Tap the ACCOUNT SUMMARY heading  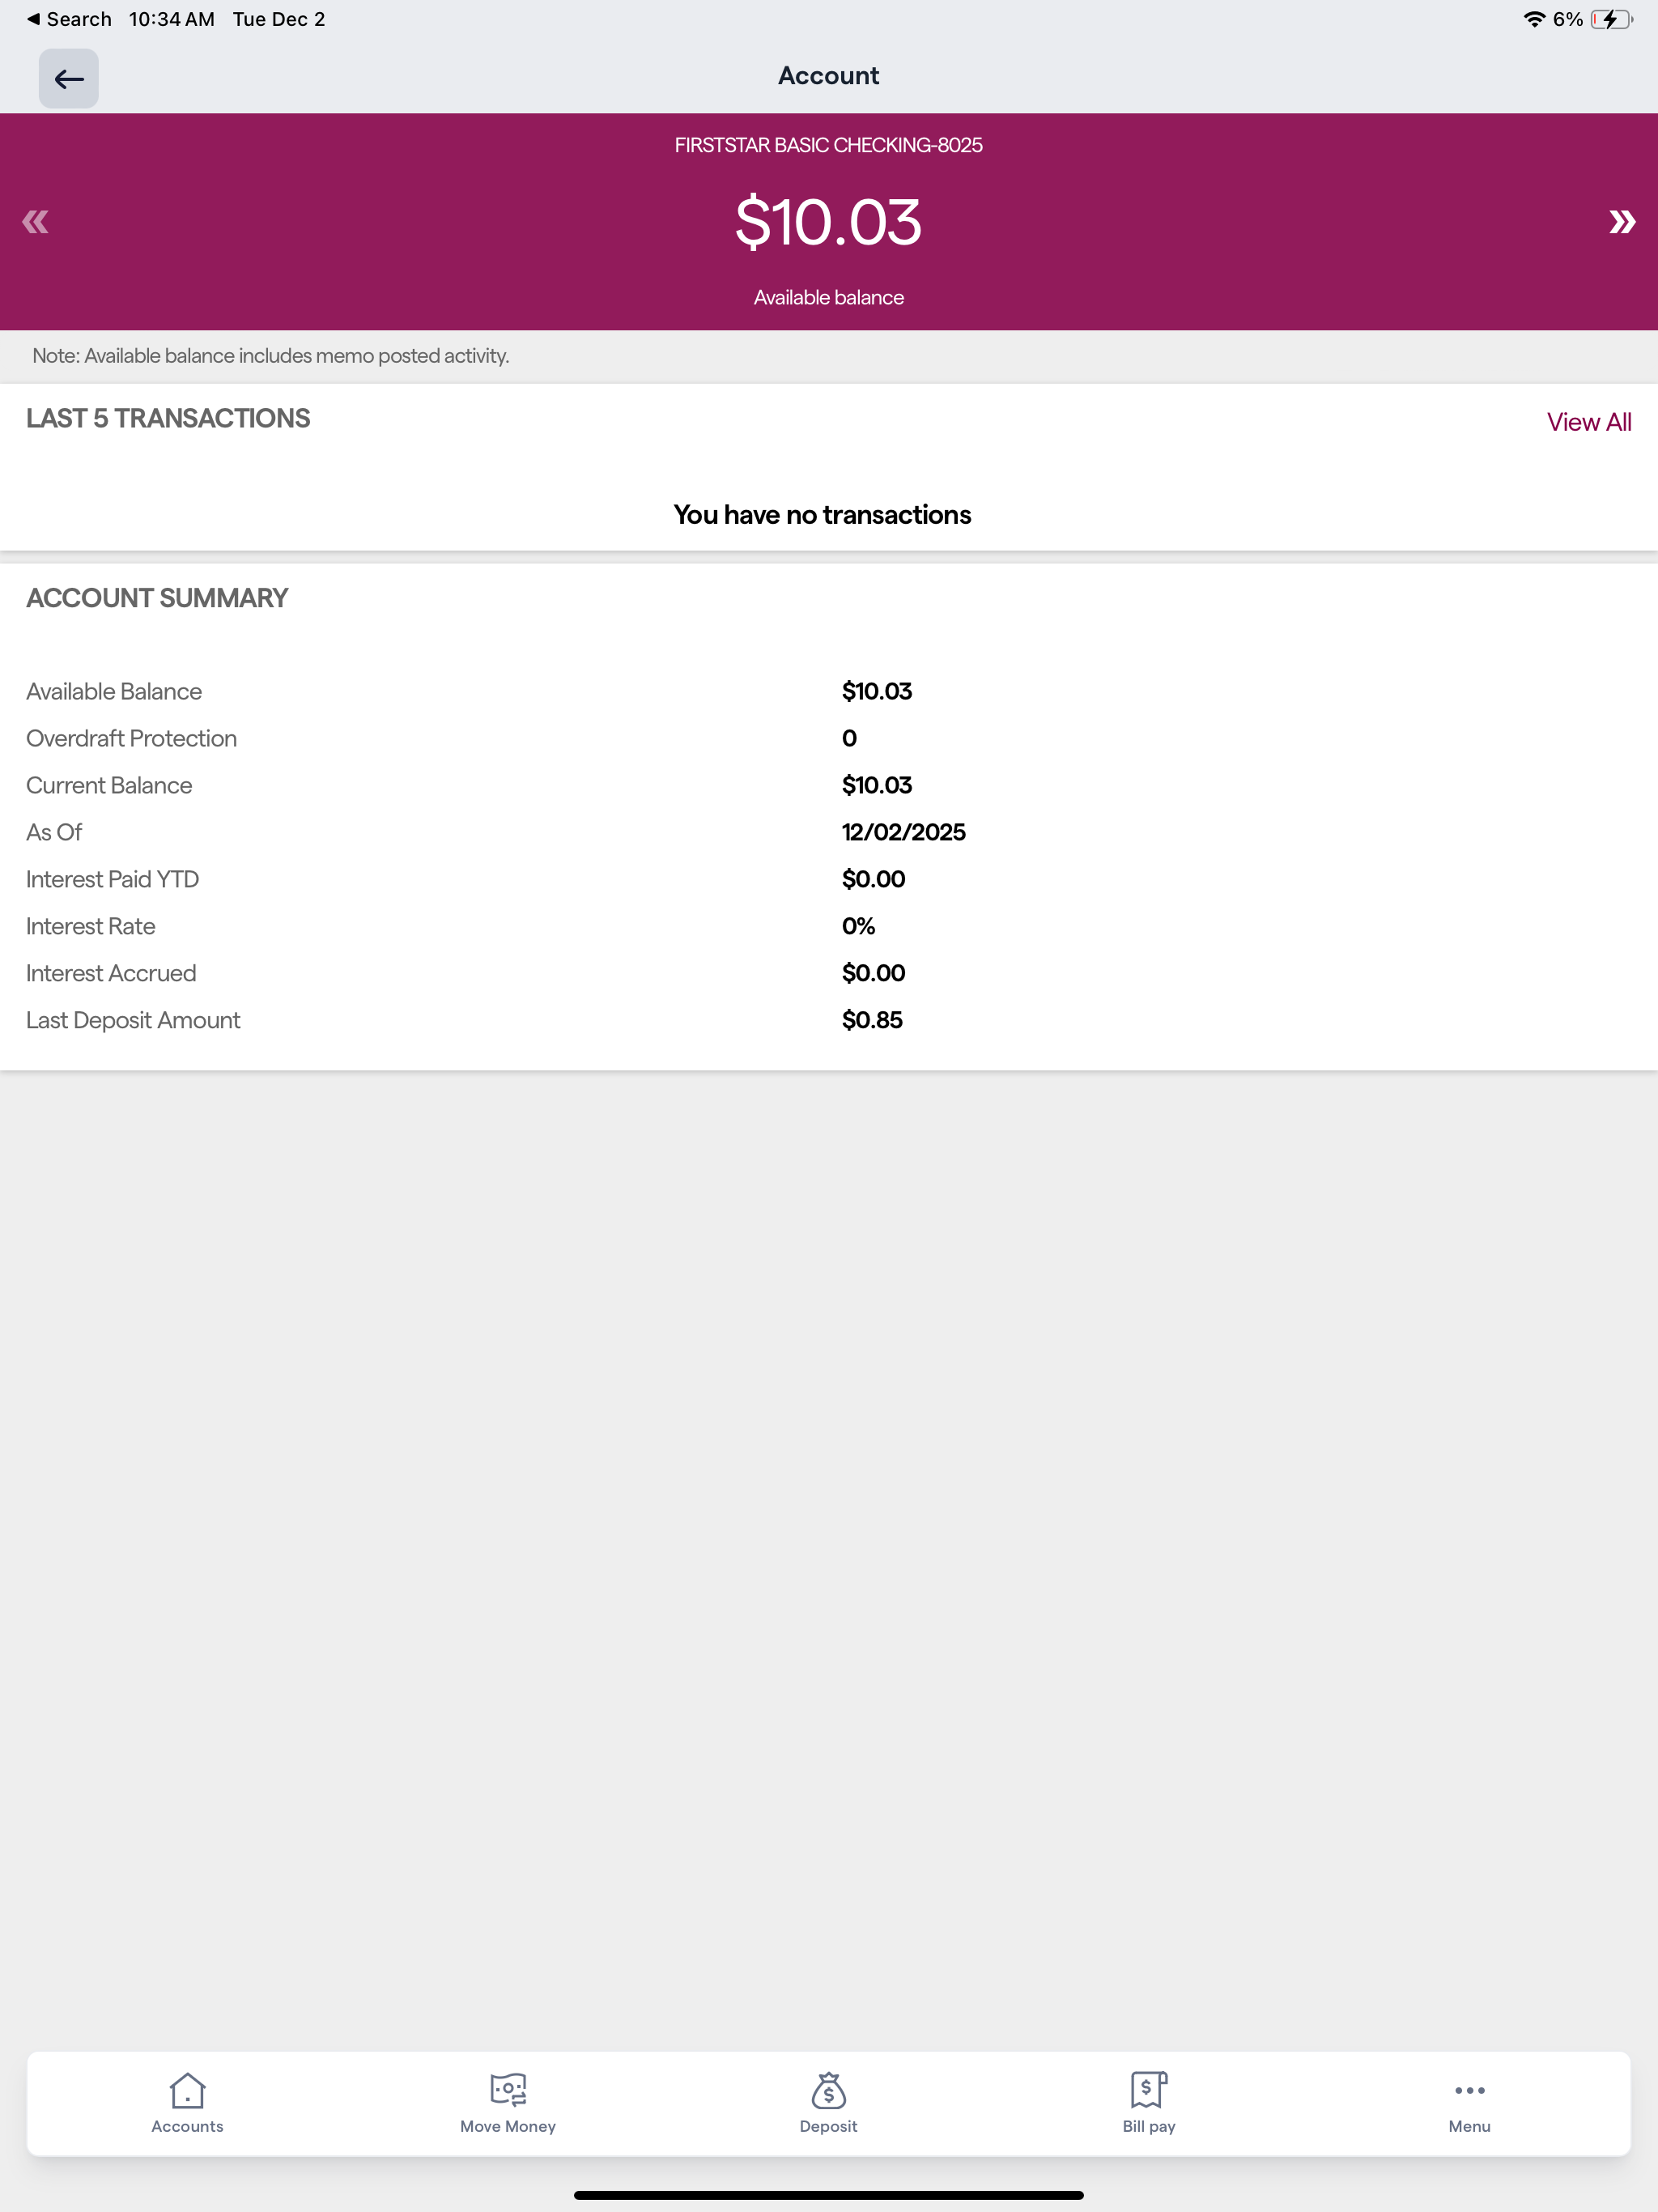157,598
